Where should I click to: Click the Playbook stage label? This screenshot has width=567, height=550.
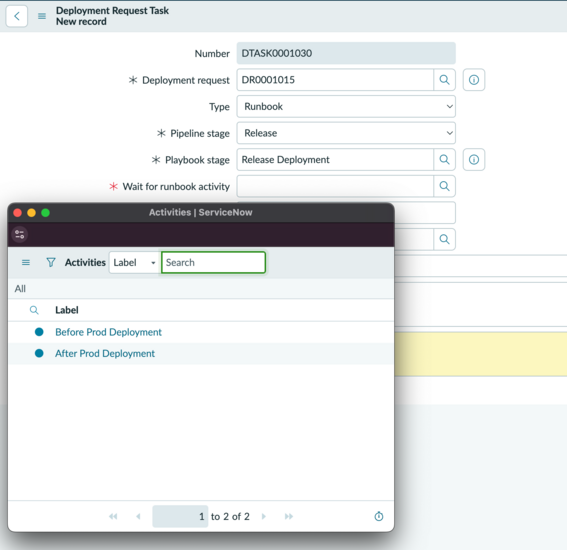click(197, 160)
